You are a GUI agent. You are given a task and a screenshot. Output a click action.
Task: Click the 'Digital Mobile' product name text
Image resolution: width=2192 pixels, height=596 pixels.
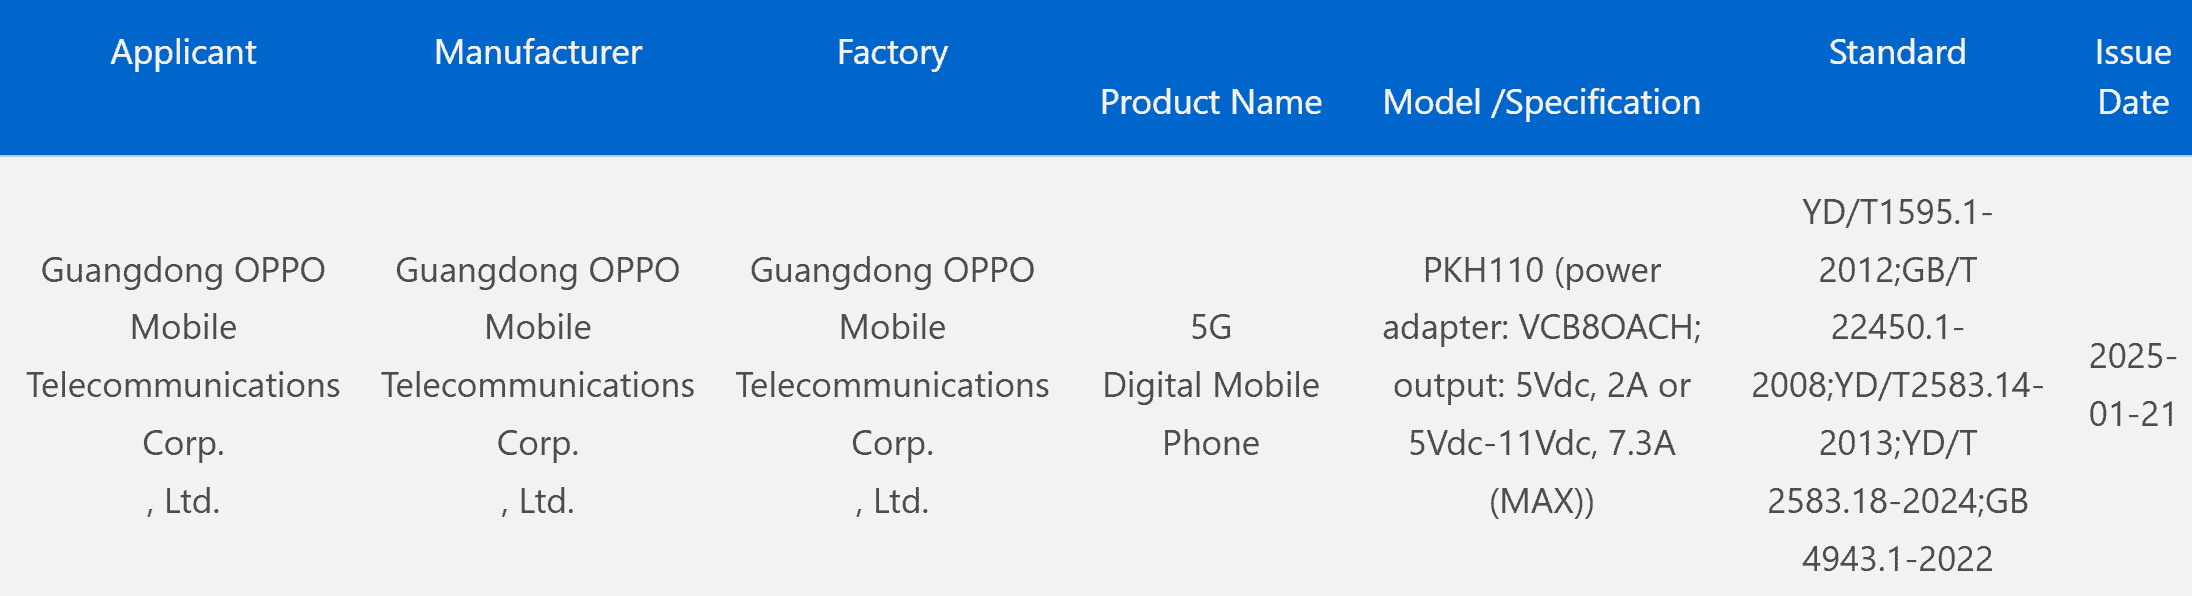pos(1210,385)
